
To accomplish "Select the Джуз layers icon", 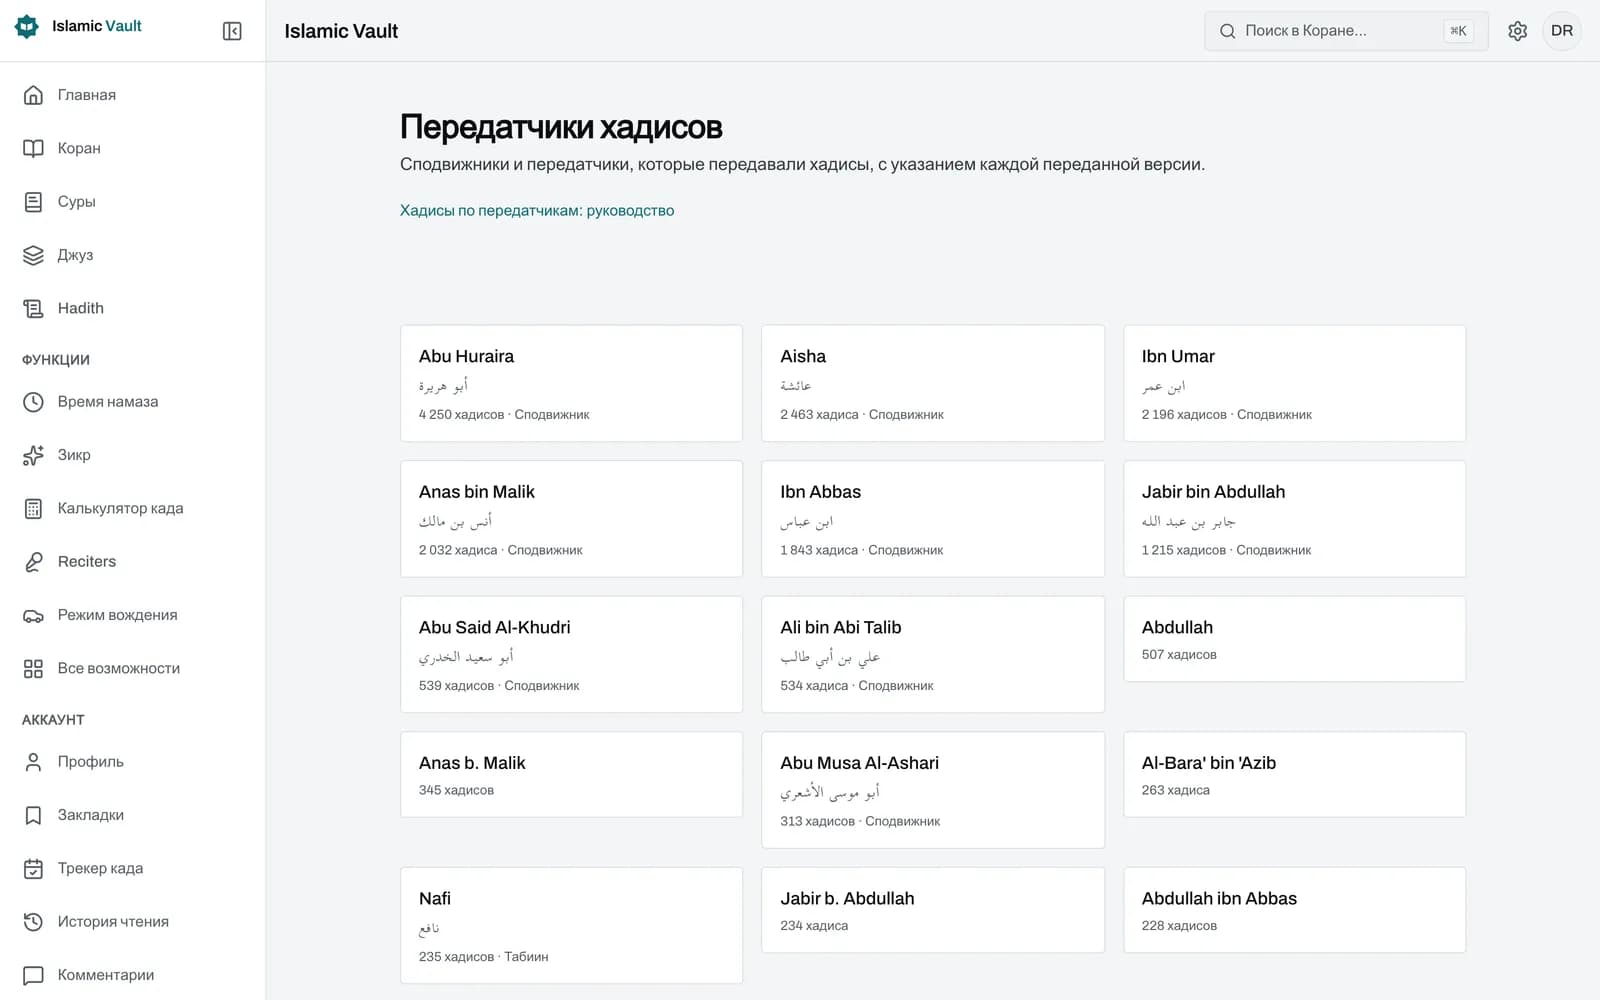I will (x=33, y=255).
